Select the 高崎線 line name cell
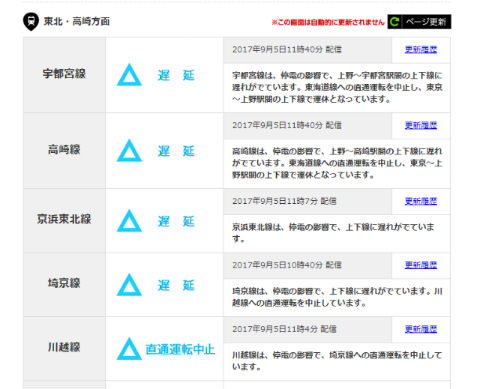 click(64, 151)
